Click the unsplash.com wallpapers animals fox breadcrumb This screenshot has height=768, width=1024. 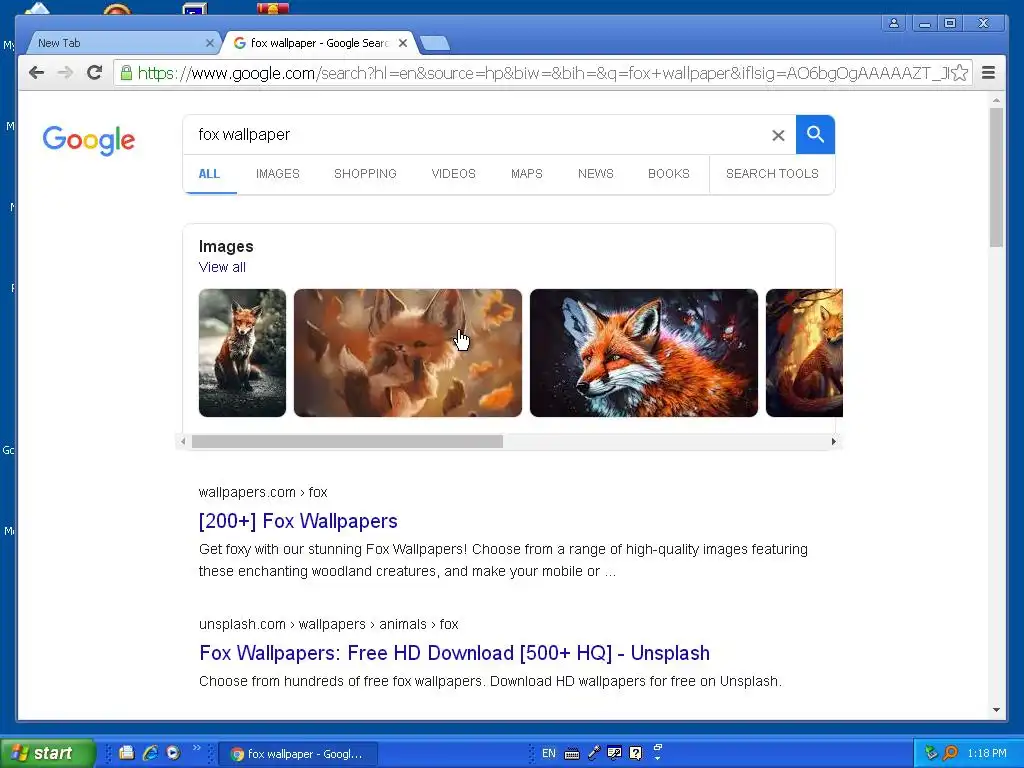point(328,624)
